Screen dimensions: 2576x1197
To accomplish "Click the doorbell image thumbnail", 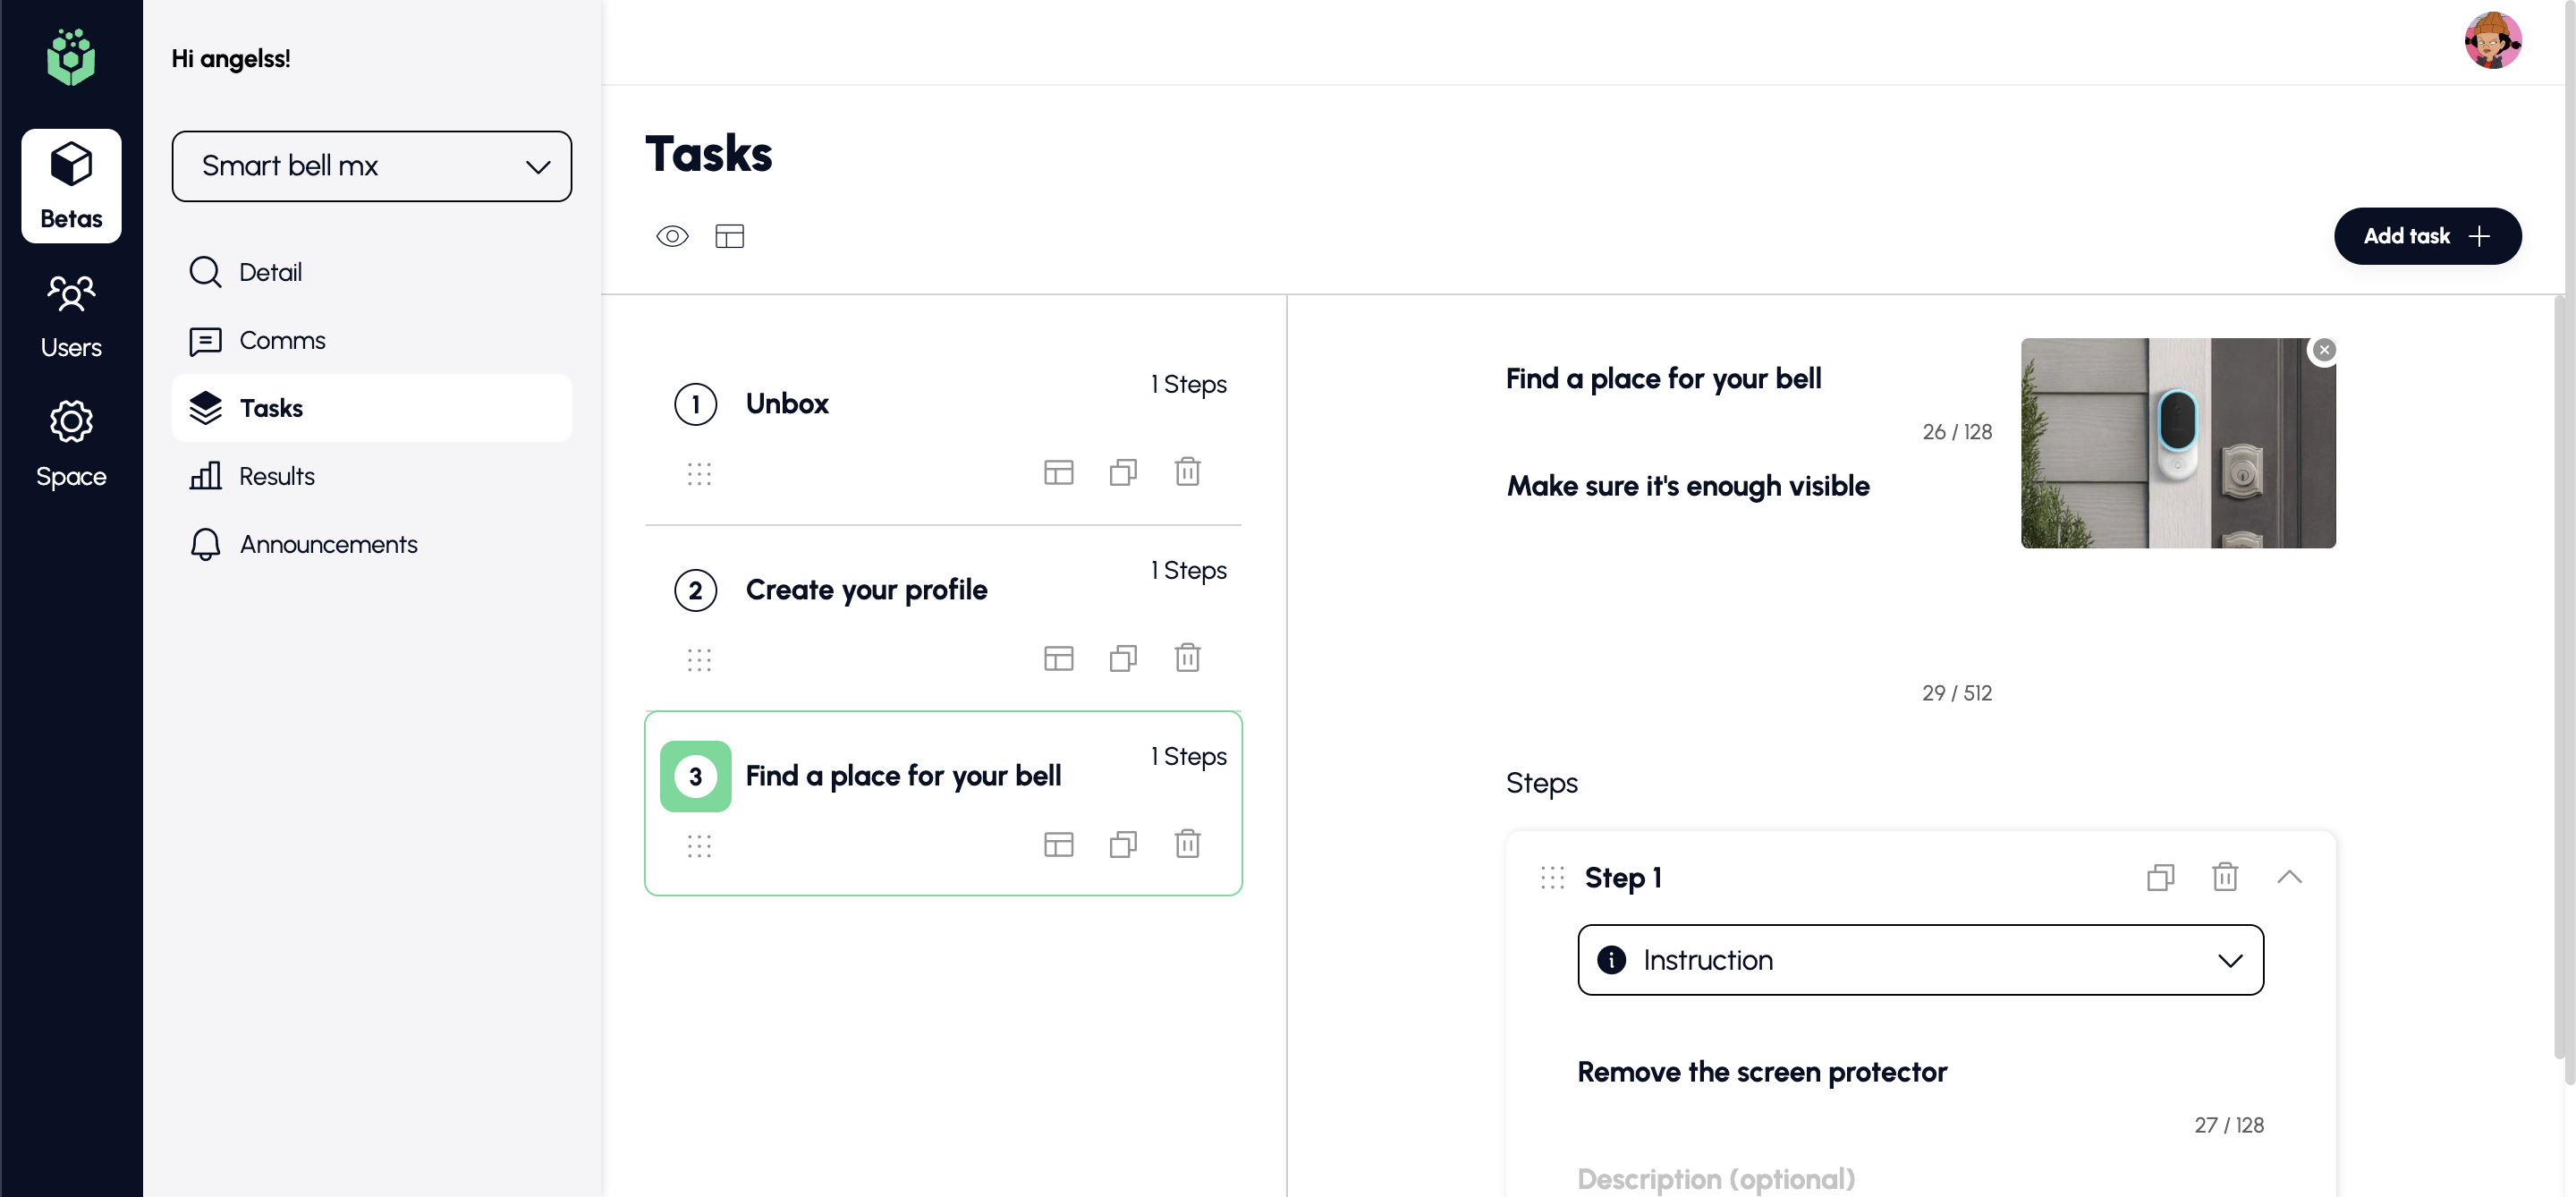I will (2178, 443).
